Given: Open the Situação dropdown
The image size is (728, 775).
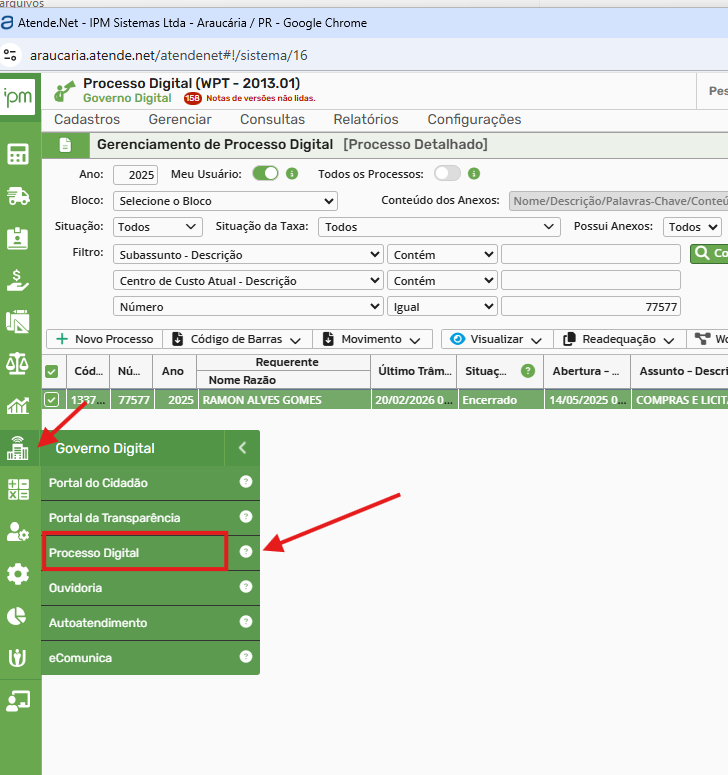Looking at the screenshot, I should (x=158, y=227).
